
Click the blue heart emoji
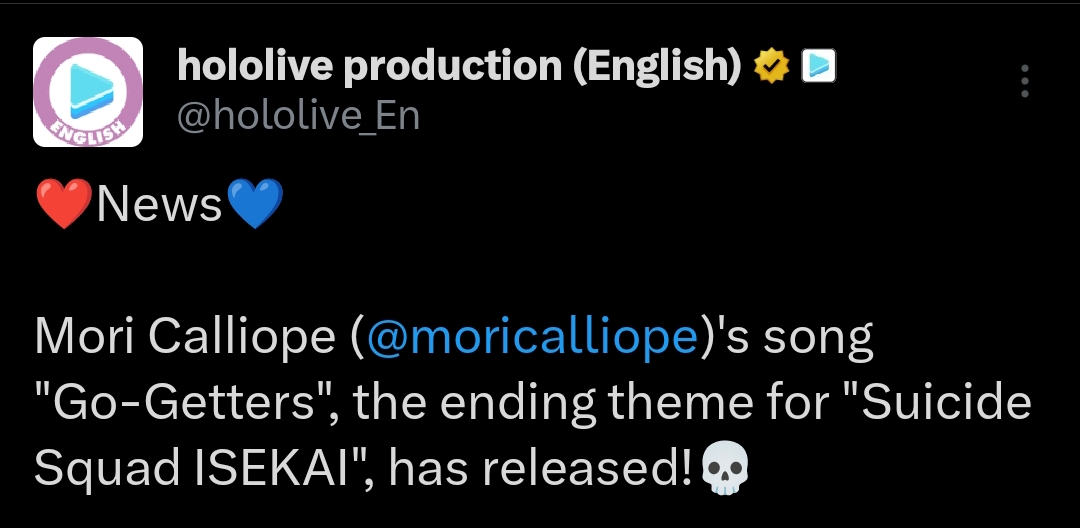(x=255, y=205)
